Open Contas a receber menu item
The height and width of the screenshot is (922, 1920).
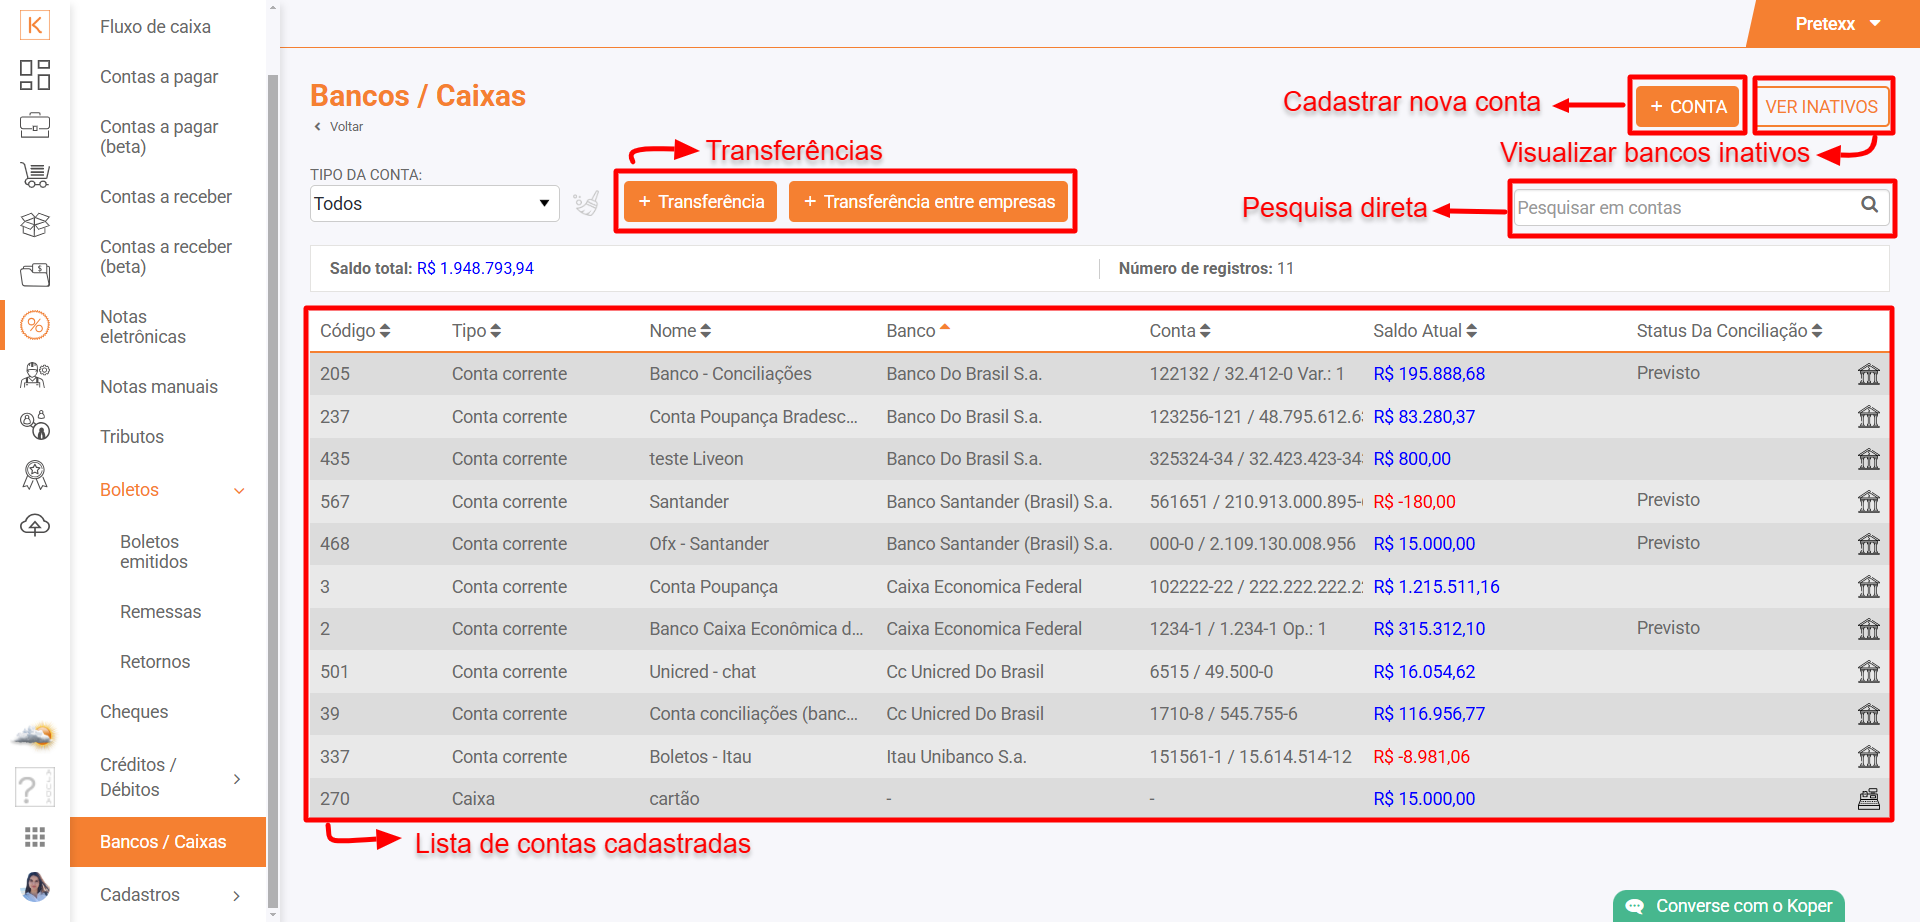coord(166,197)
